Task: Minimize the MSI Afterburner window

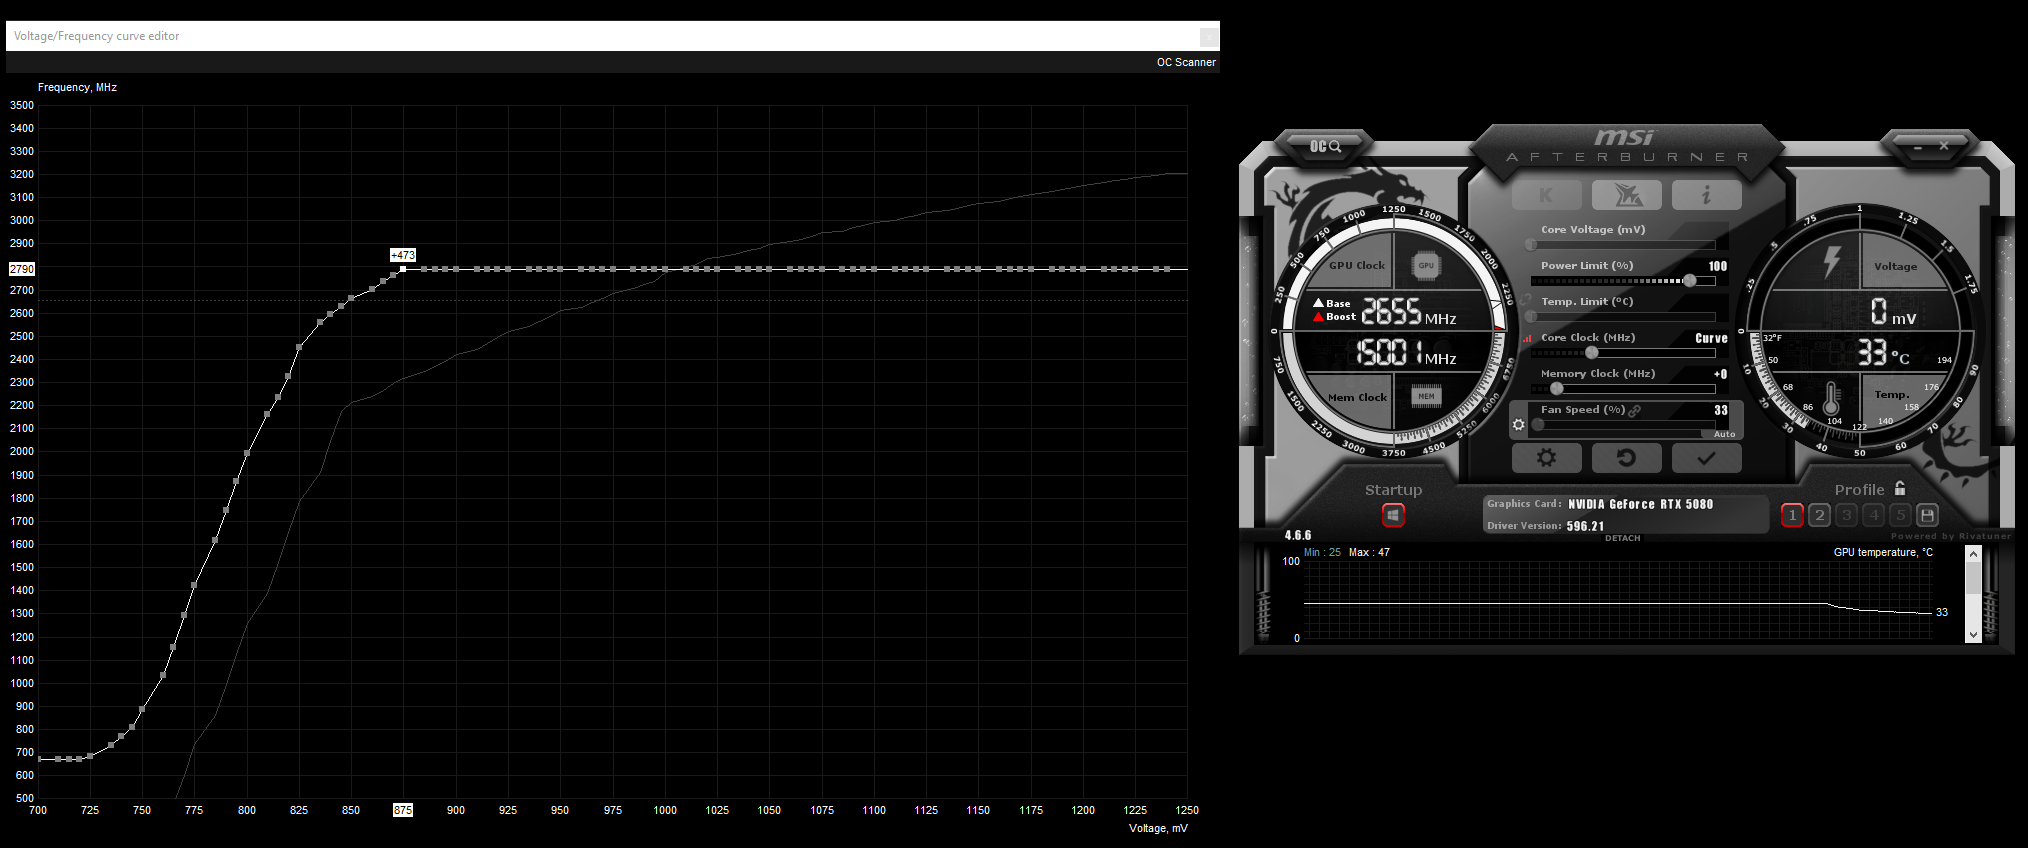Action: [1918, 147]
